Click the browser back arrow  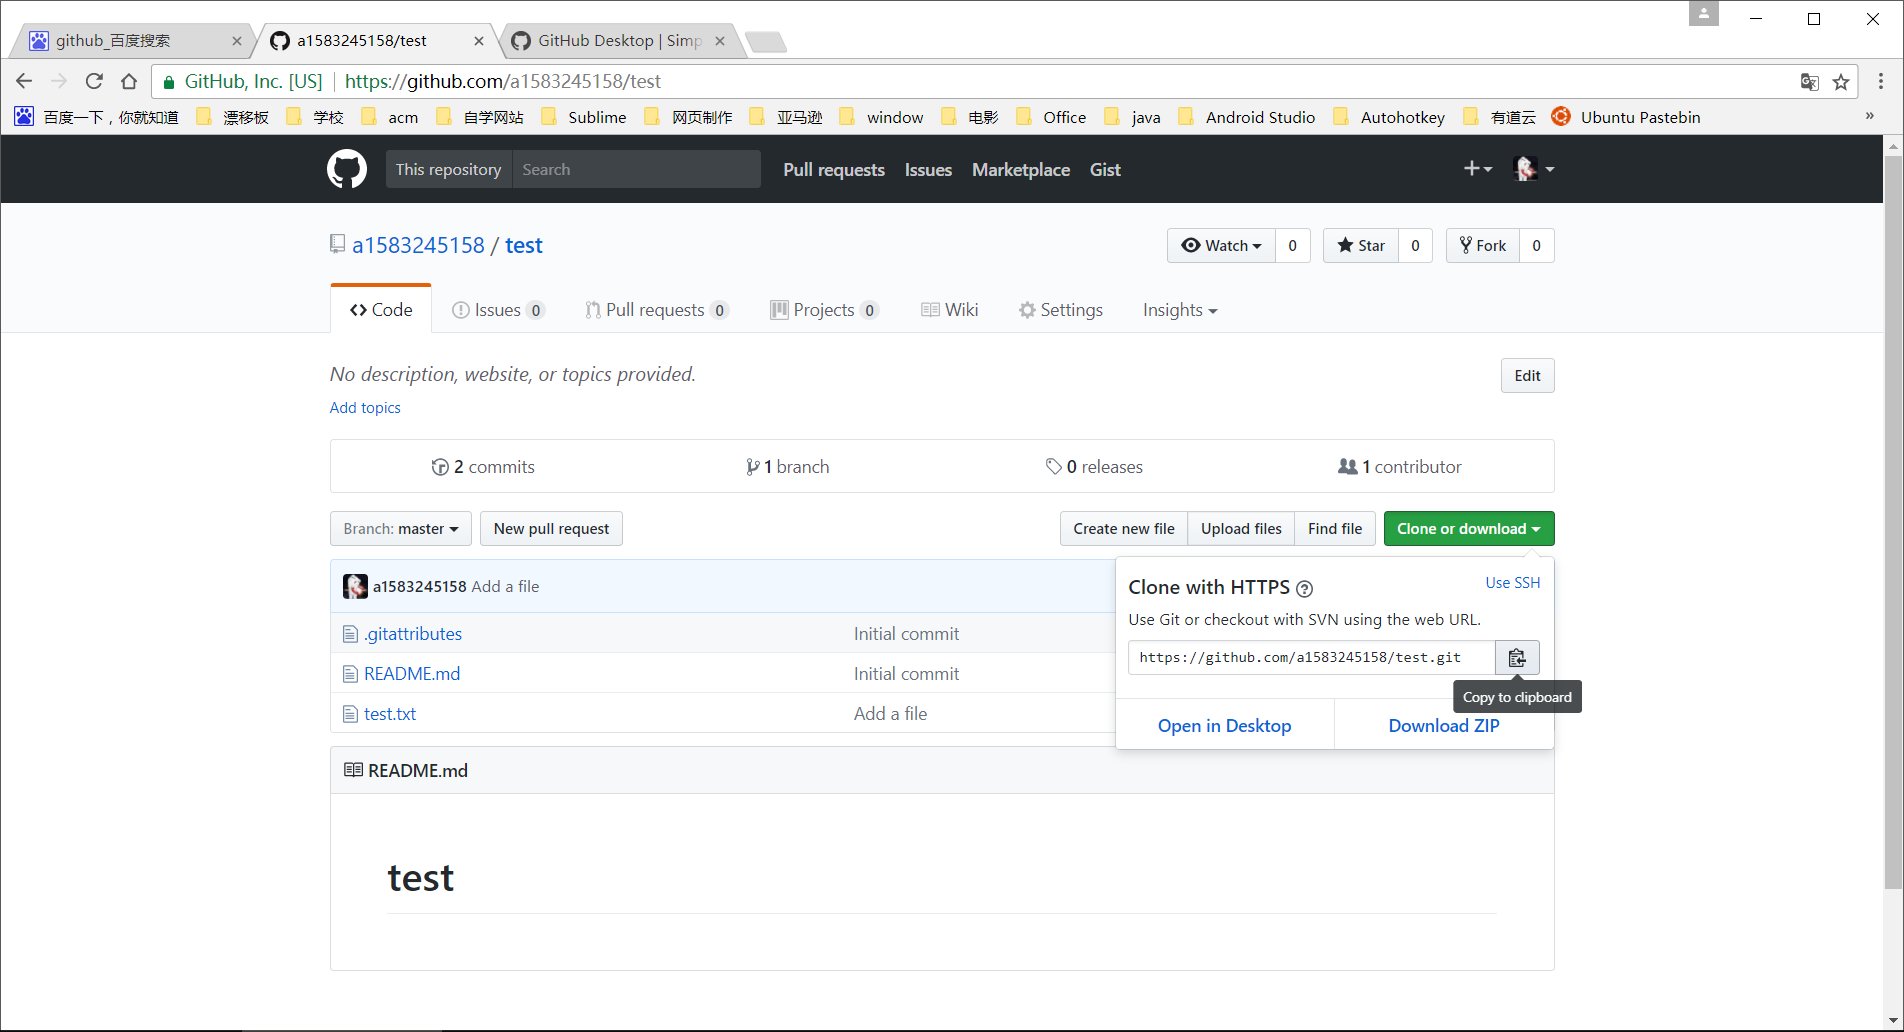point(24,81)
